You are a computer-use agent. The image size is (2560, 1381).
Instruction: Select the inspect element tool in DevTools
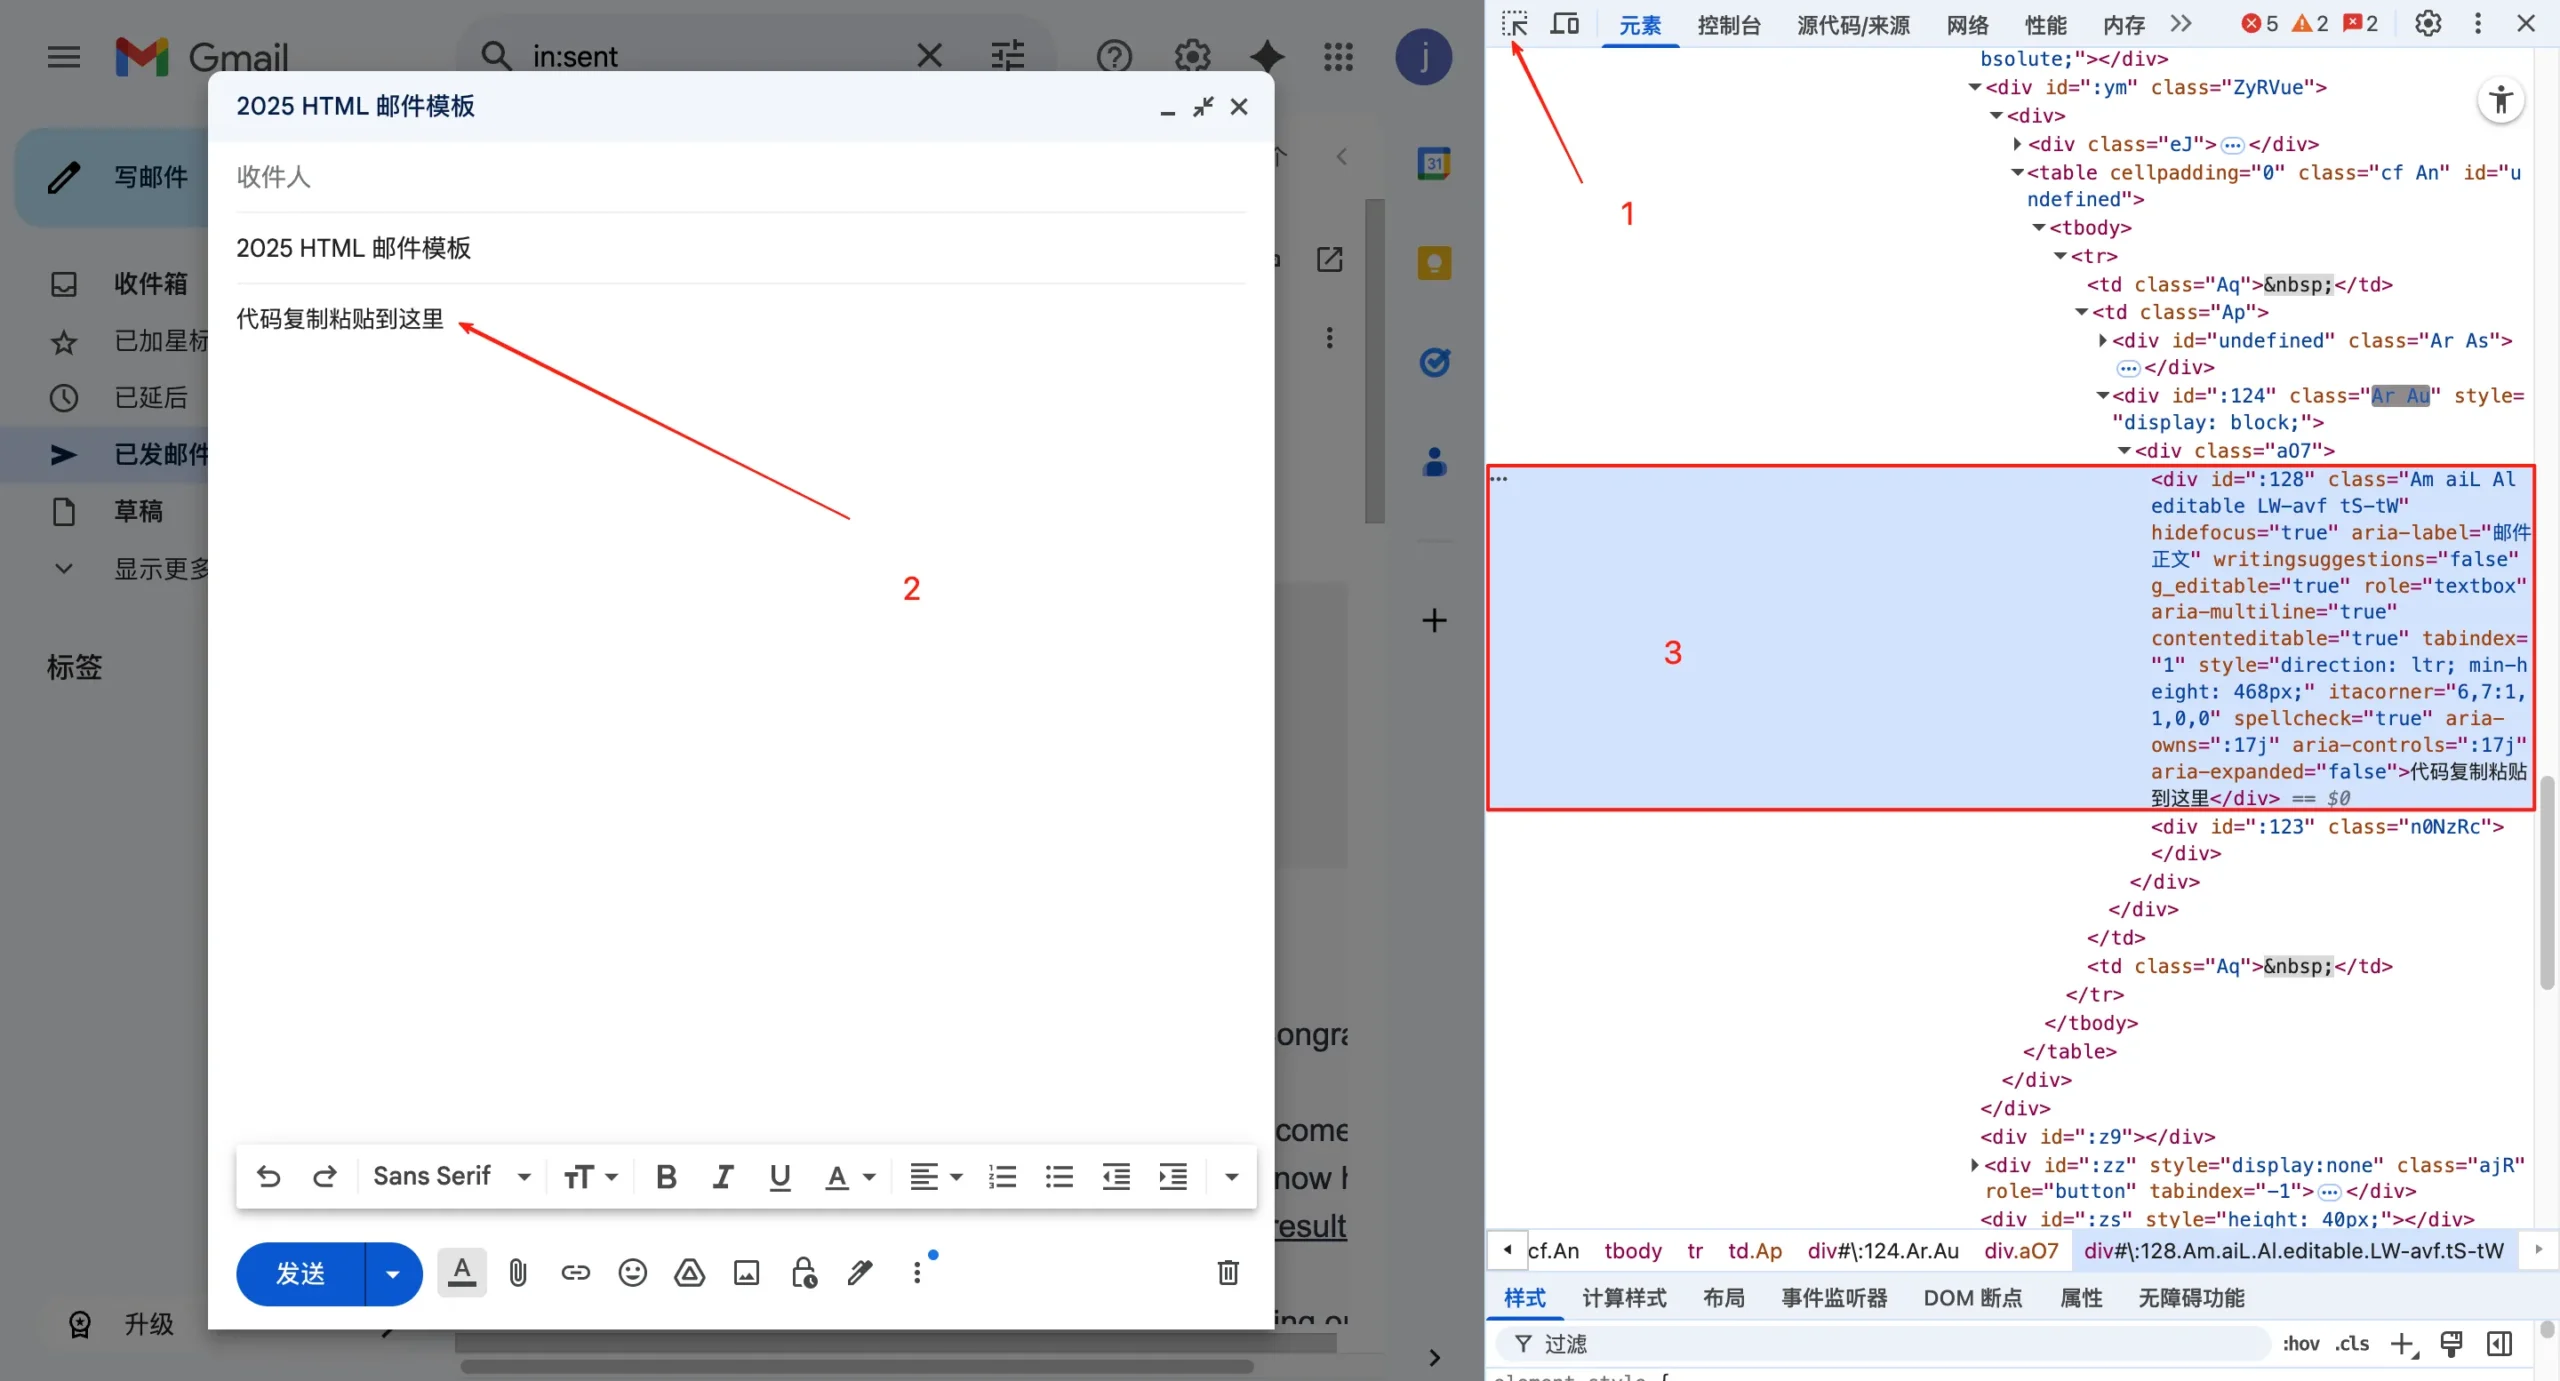[x=1513, y=23]
